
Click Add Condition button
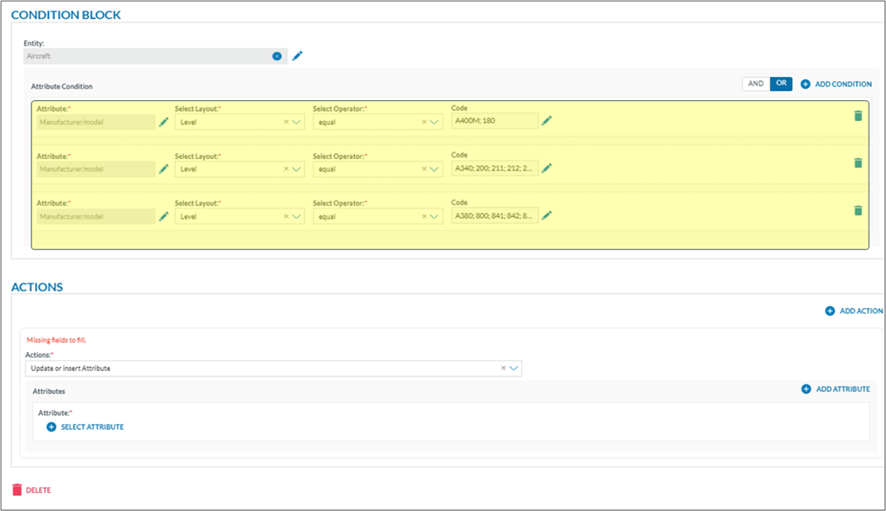836,84
